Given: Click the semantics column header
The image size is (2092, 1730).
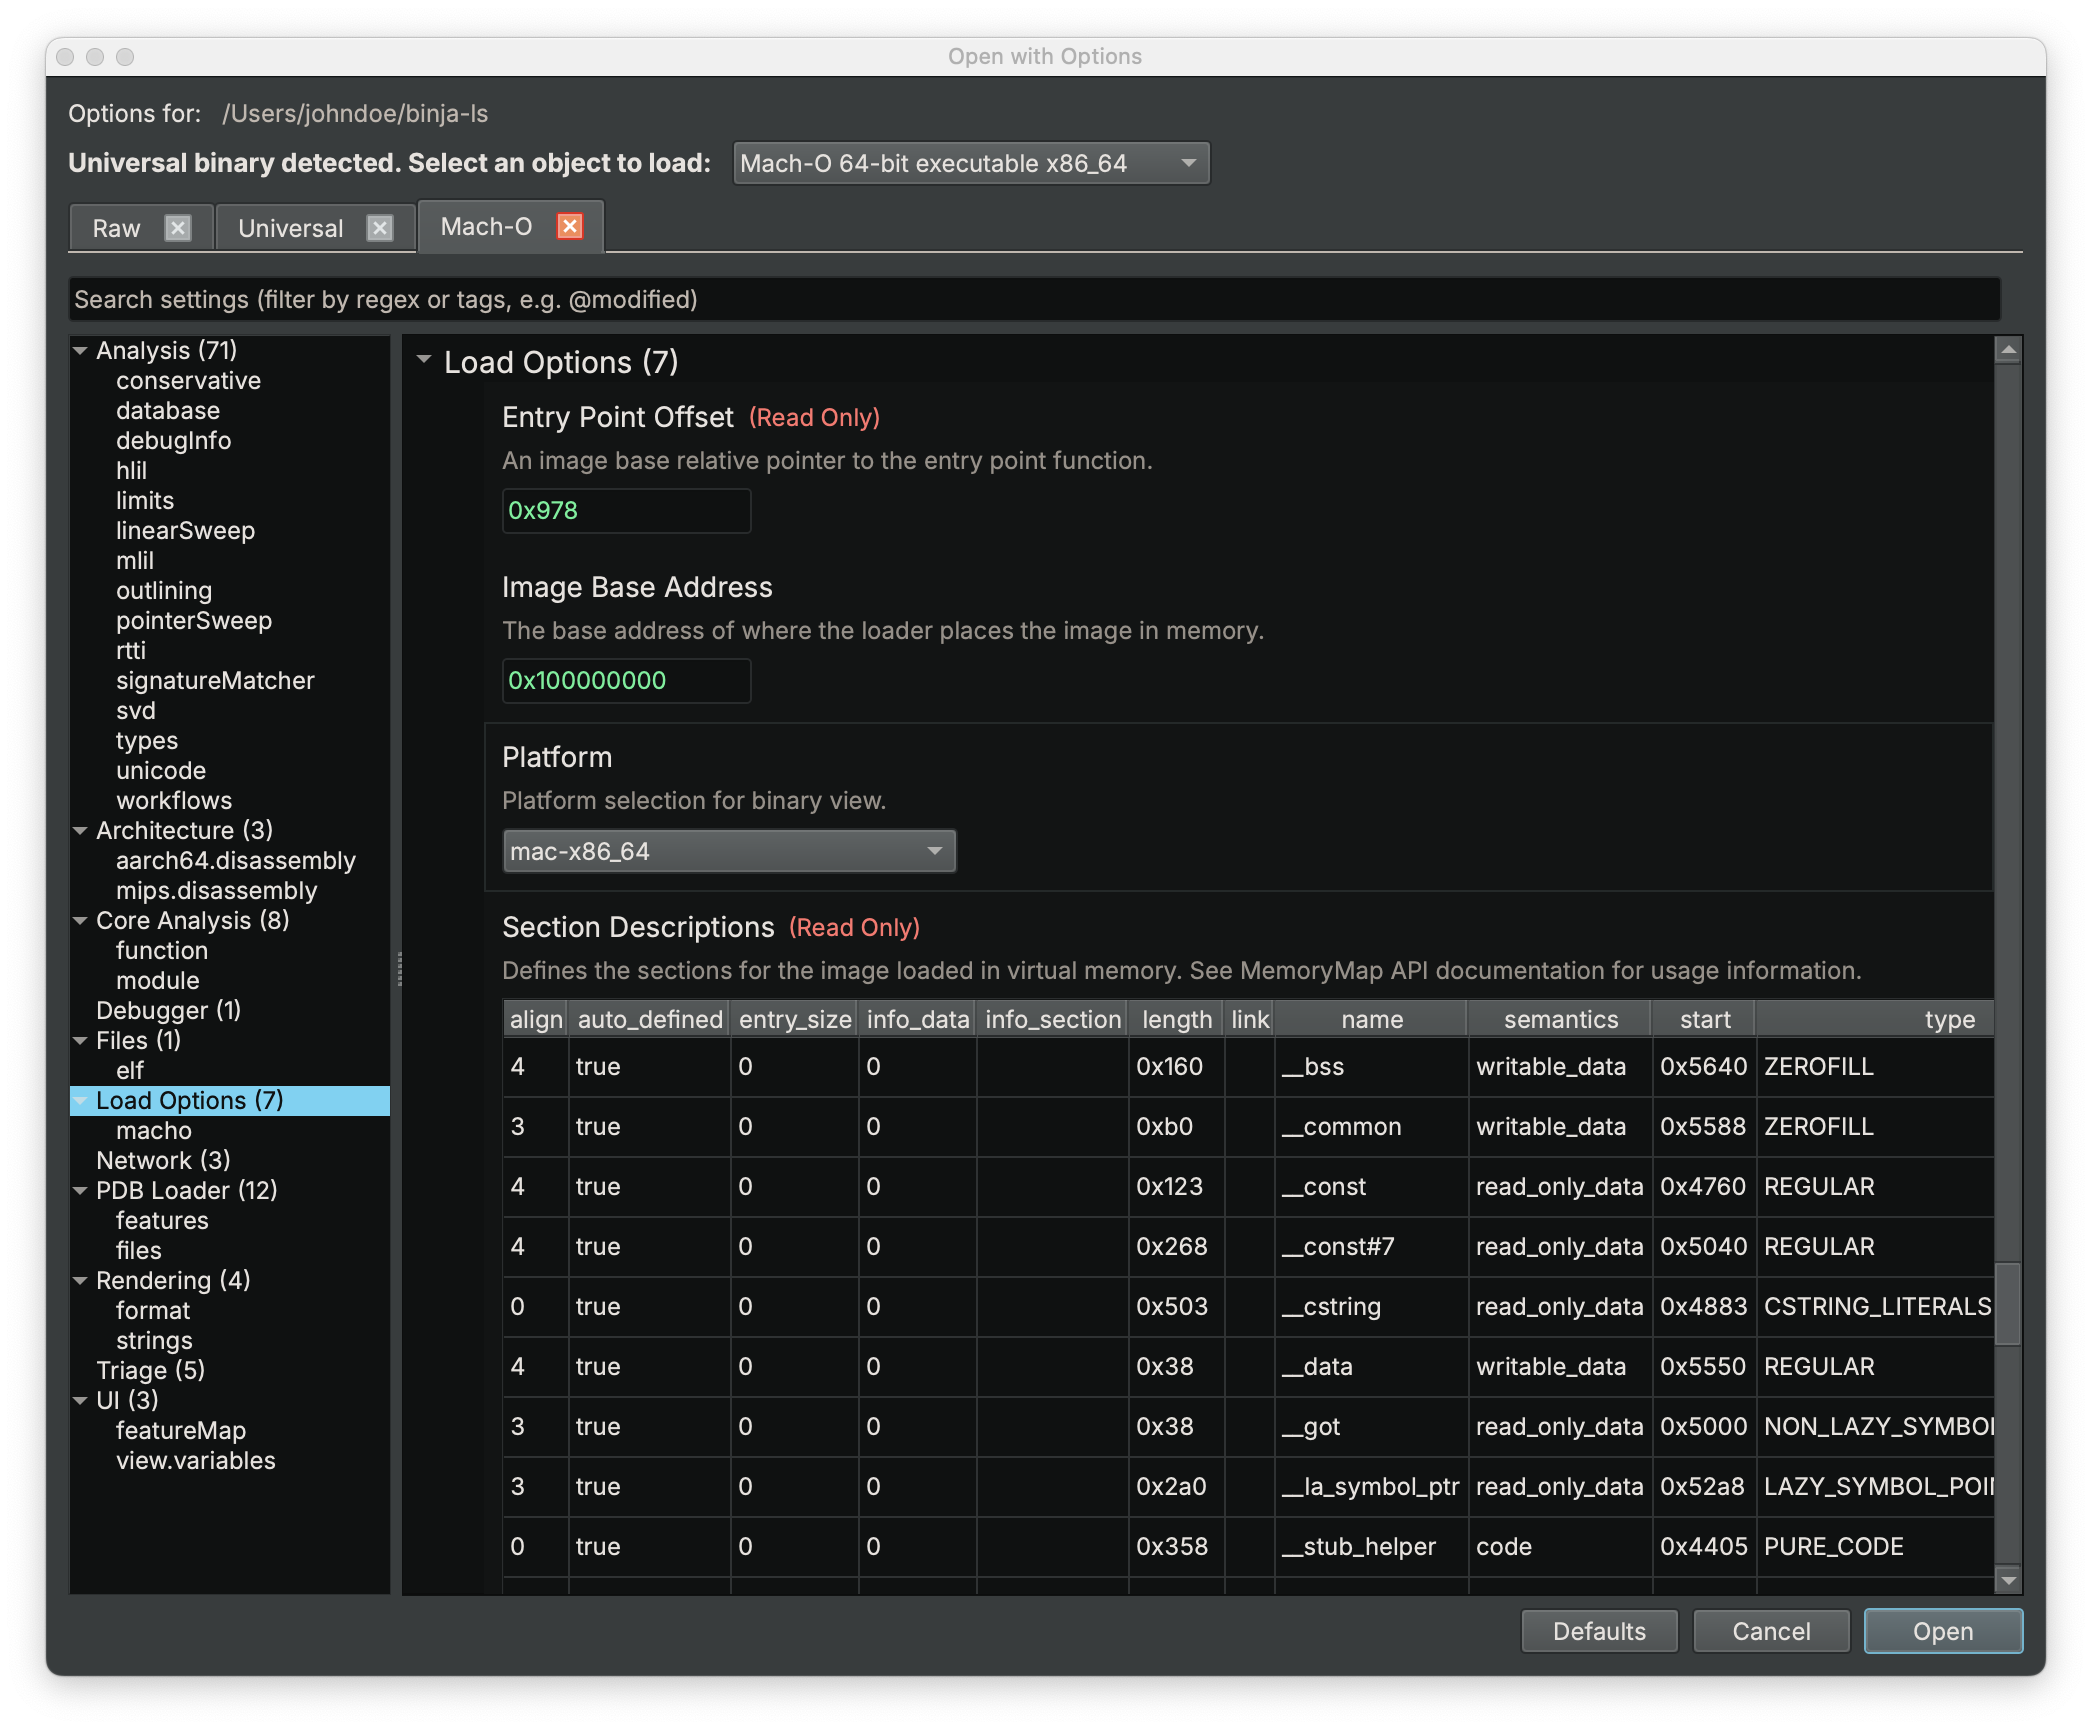Looking at the screenshot, I should (x=1560, y=1019).
